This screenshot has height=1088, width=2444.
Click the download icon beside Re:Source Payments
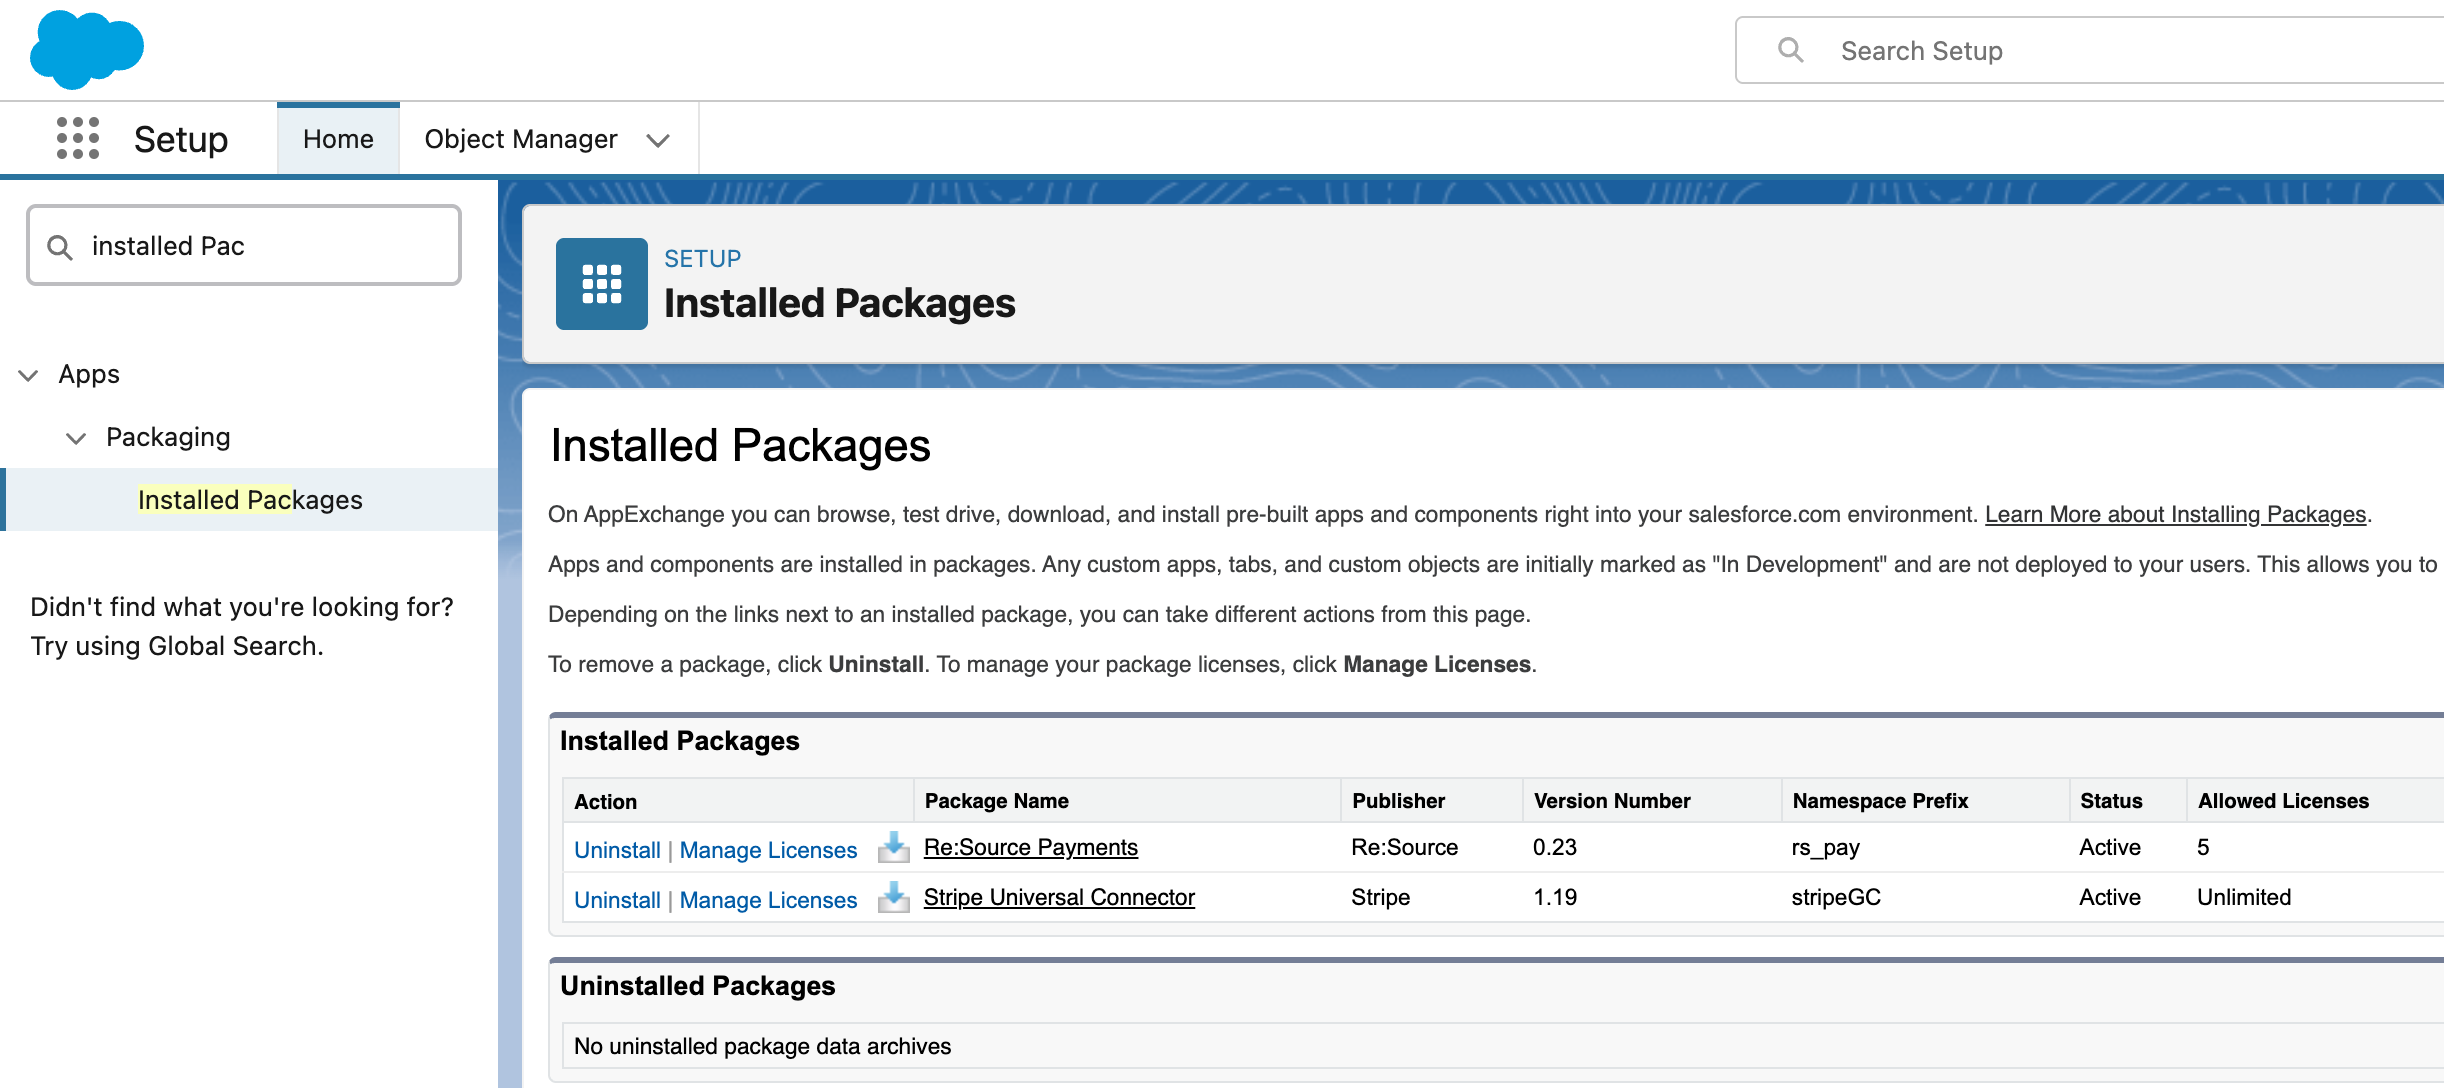893,848
